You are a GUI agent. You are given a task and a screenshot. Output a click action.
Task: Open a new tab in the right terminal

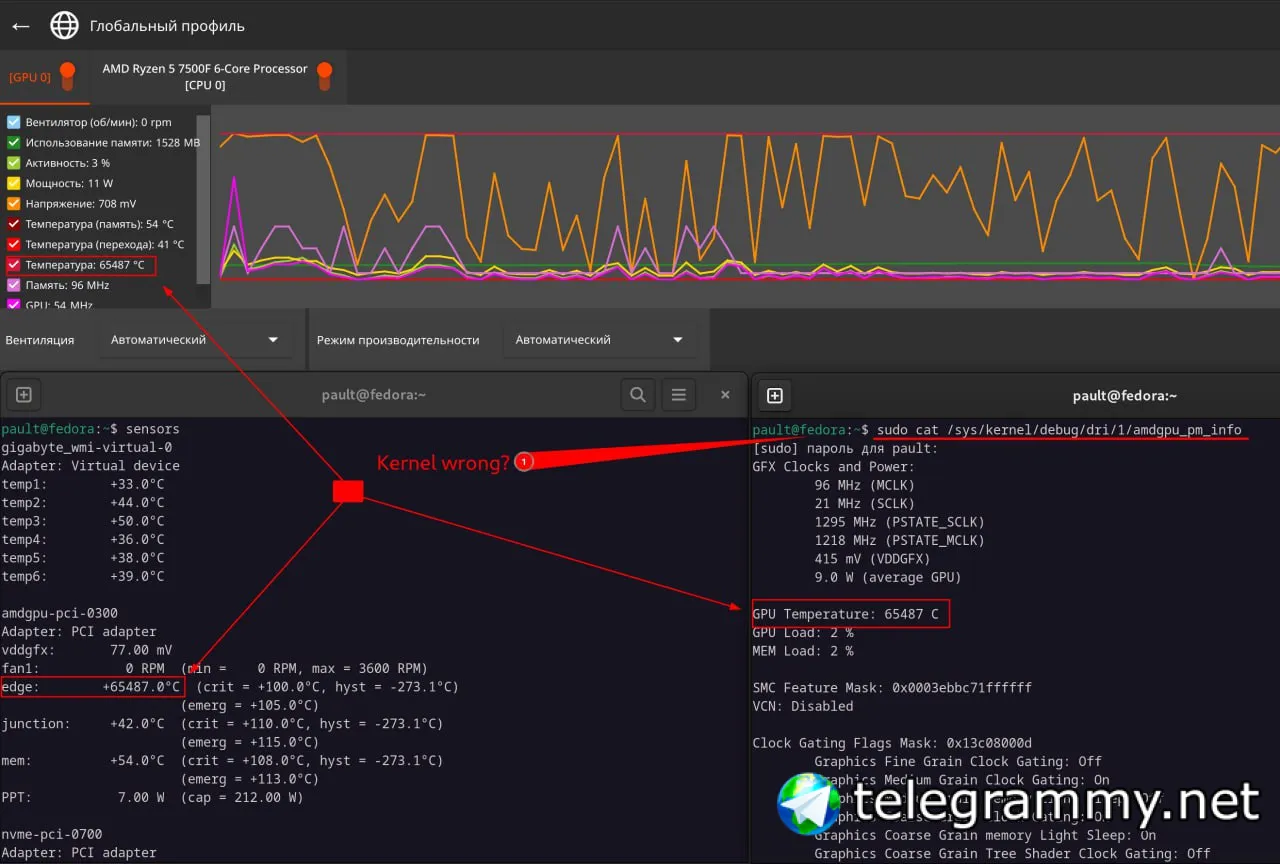pos(774,395)
